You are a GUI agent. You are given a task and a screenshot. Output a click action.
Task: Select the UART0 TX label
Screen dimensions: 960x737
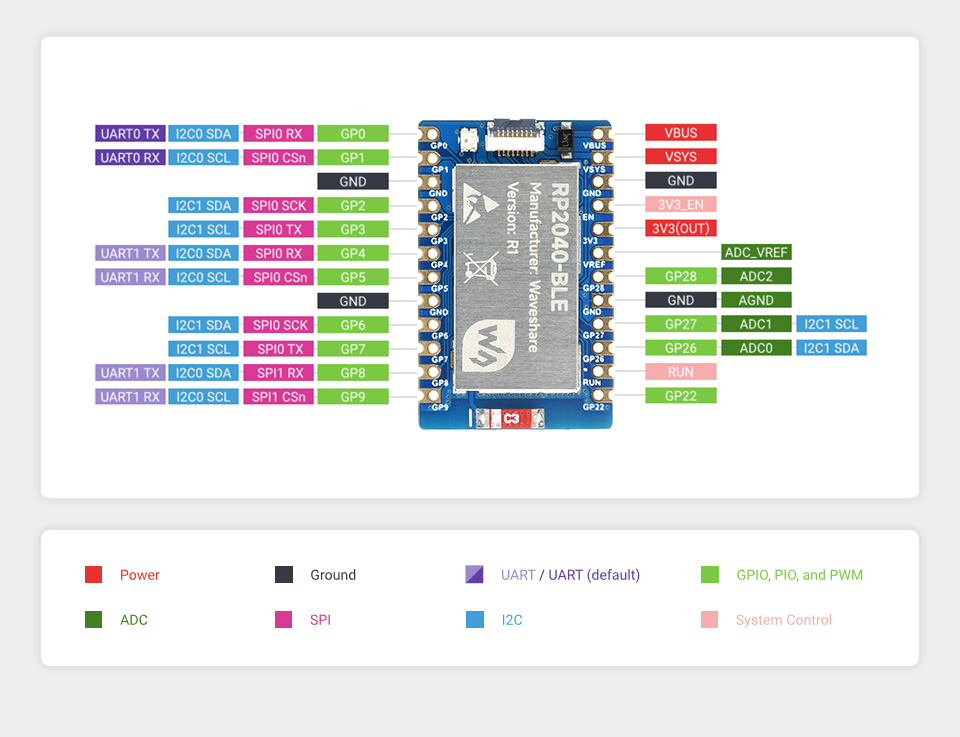click(x=130, y=133)
